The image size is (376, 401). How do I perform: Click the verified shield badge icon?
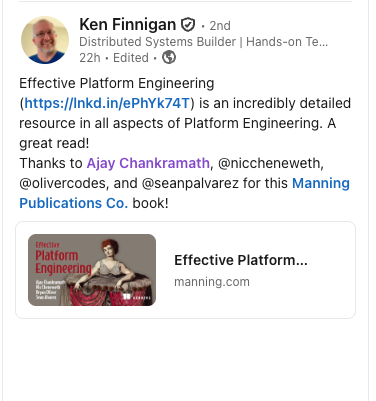coord(188,25)
